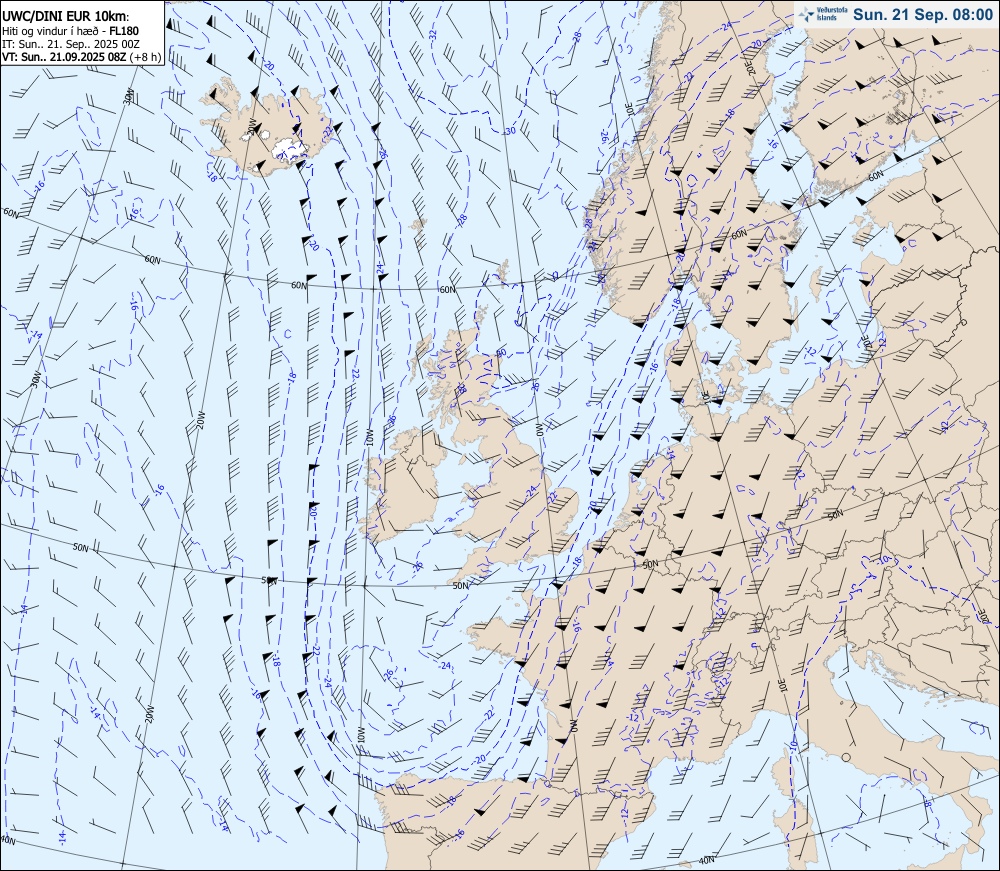Click the Veðurstofa Íslands star logo icon
This screenshot has height=871, width=1000.
pos(807,14)
